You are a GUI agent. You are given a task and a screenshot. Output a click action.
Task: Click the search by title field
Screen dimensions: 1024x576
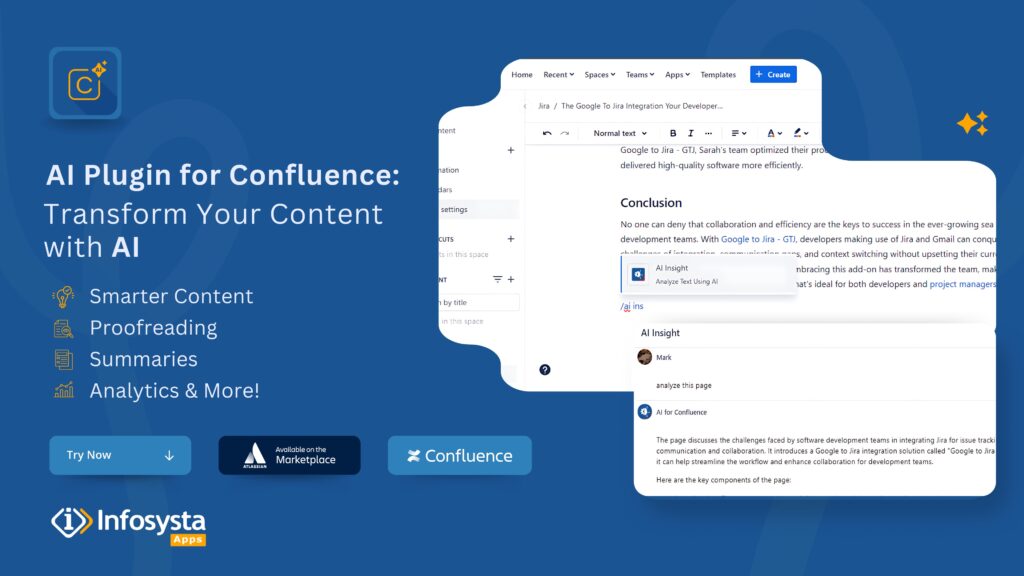(x=480, y=302)
